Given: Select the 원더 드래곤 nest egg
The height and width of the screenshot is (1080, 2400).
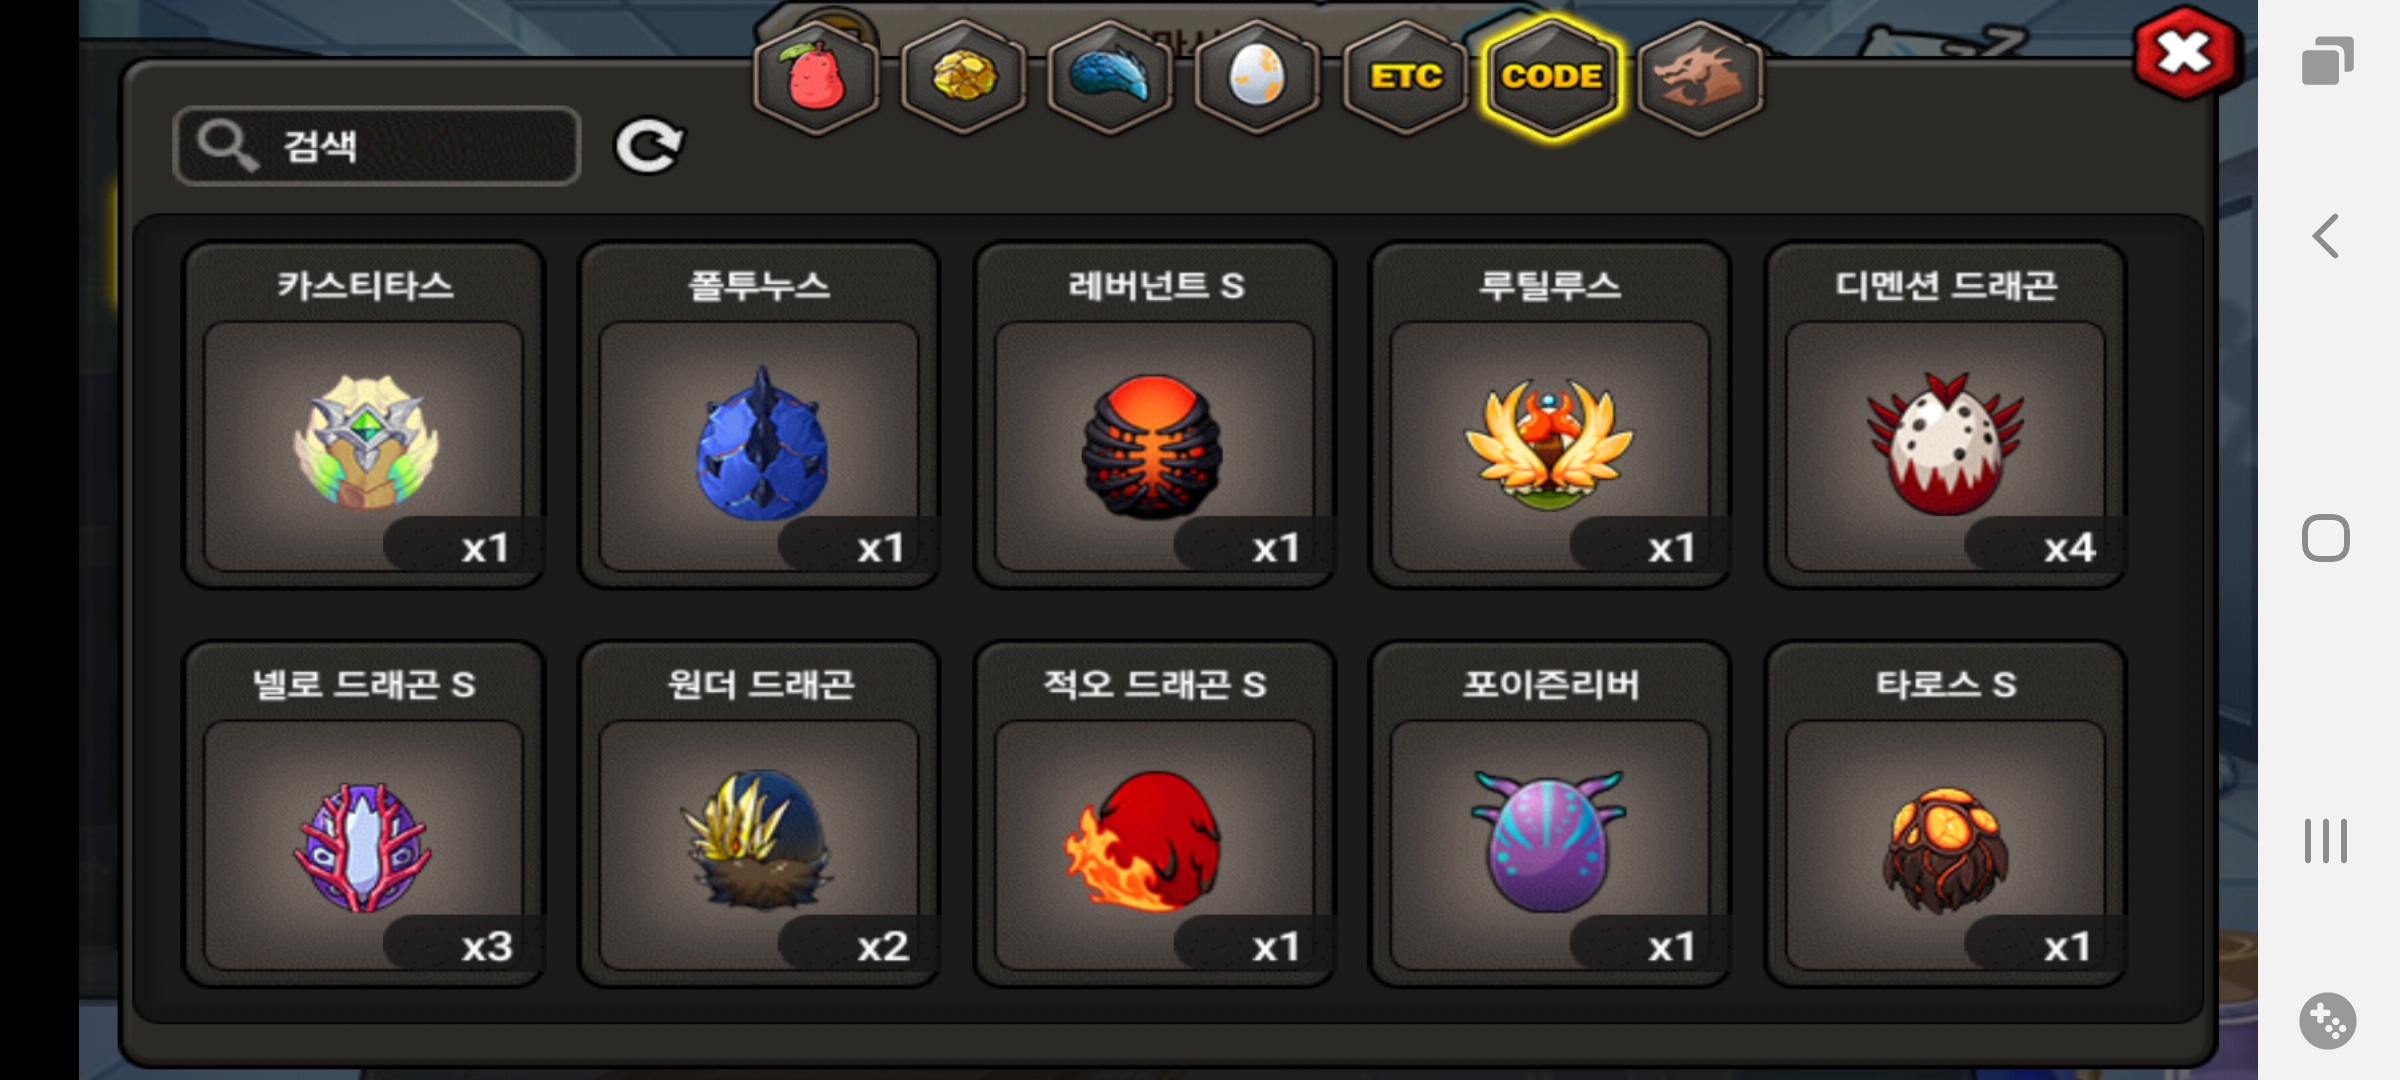Looking at the screenshot, I should coord(759,814).
